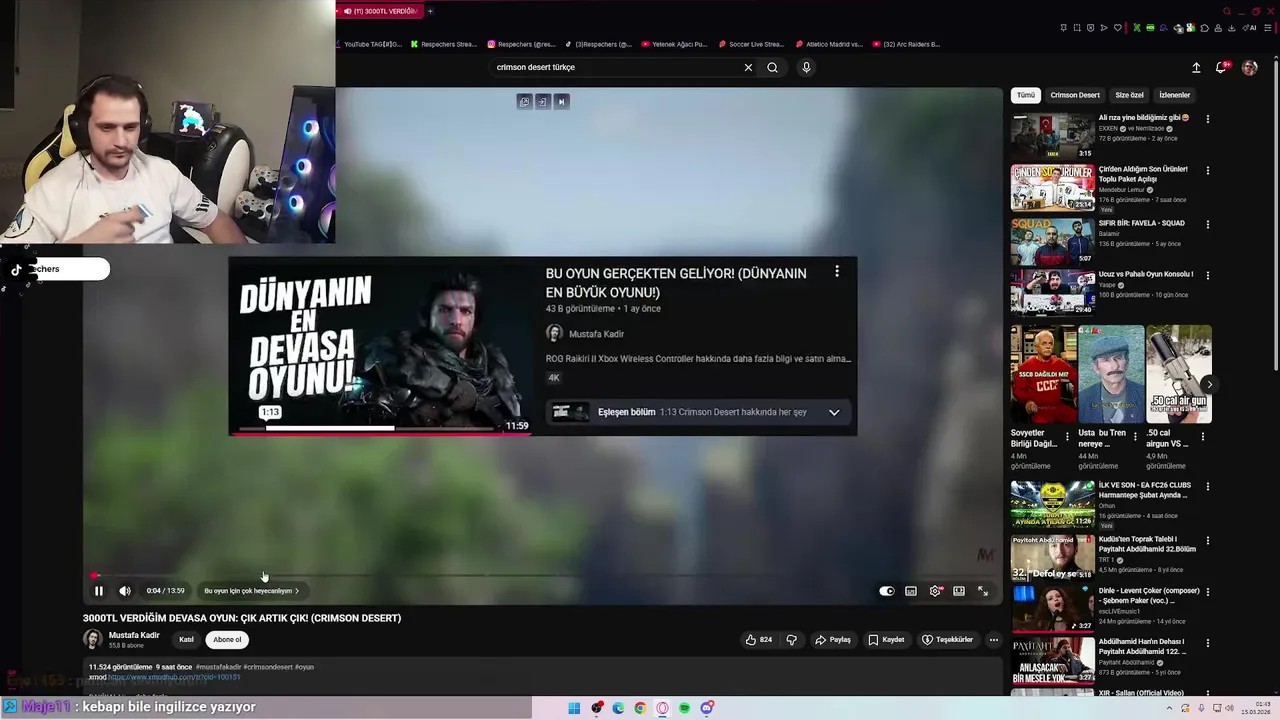
Task: Open Chrome from the taskbar
Action: pos(640,708)
